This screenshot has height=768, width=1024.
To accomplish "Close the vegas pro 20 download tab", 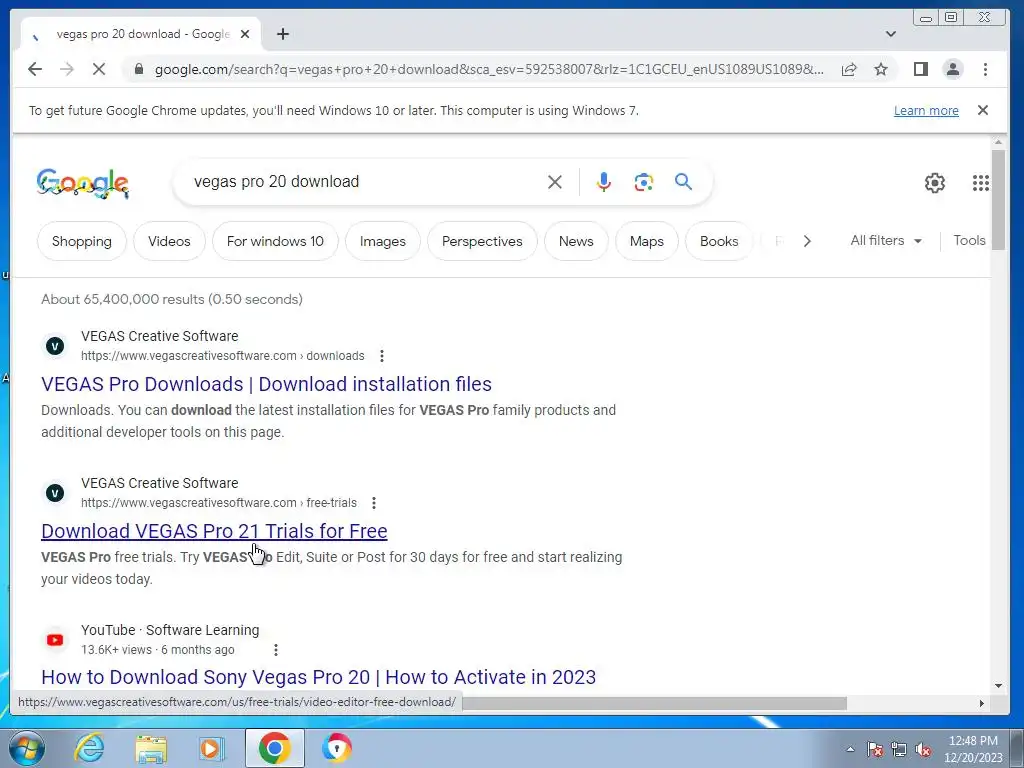I will coord(245,34).
